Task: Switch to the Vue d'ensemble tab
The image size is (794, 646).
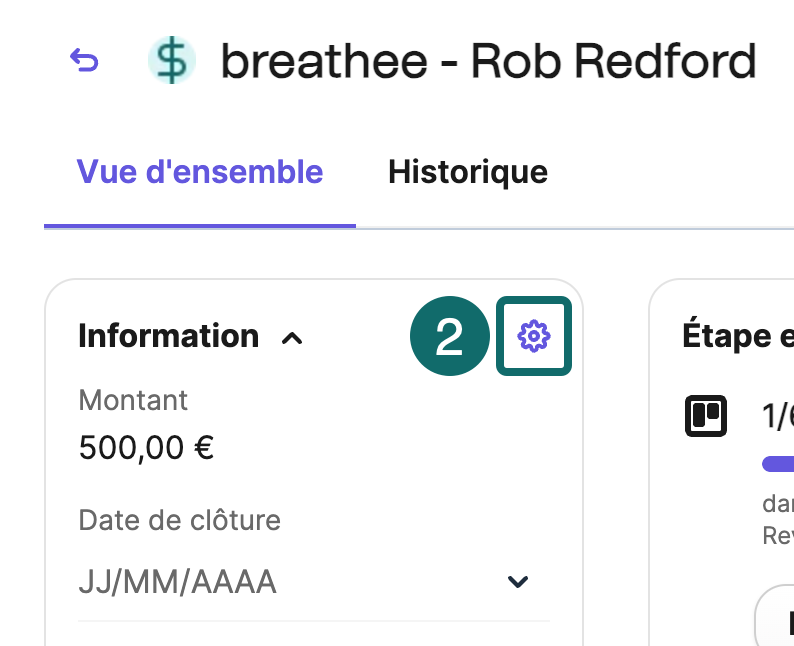Action: coord(200,172)
